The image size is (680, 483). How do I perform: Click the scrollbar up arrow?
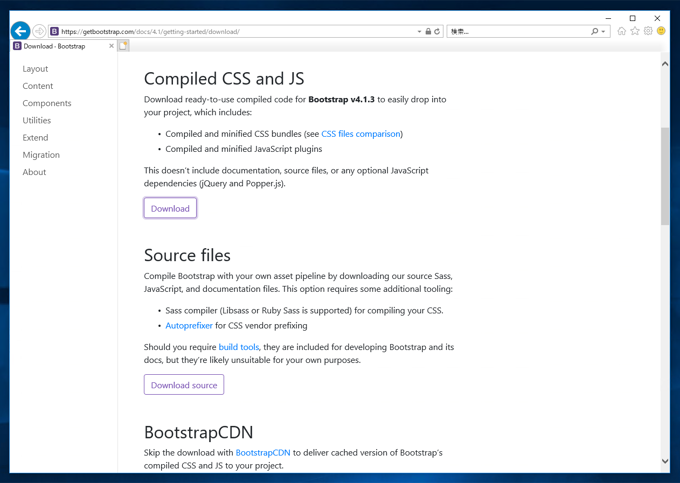665,64
